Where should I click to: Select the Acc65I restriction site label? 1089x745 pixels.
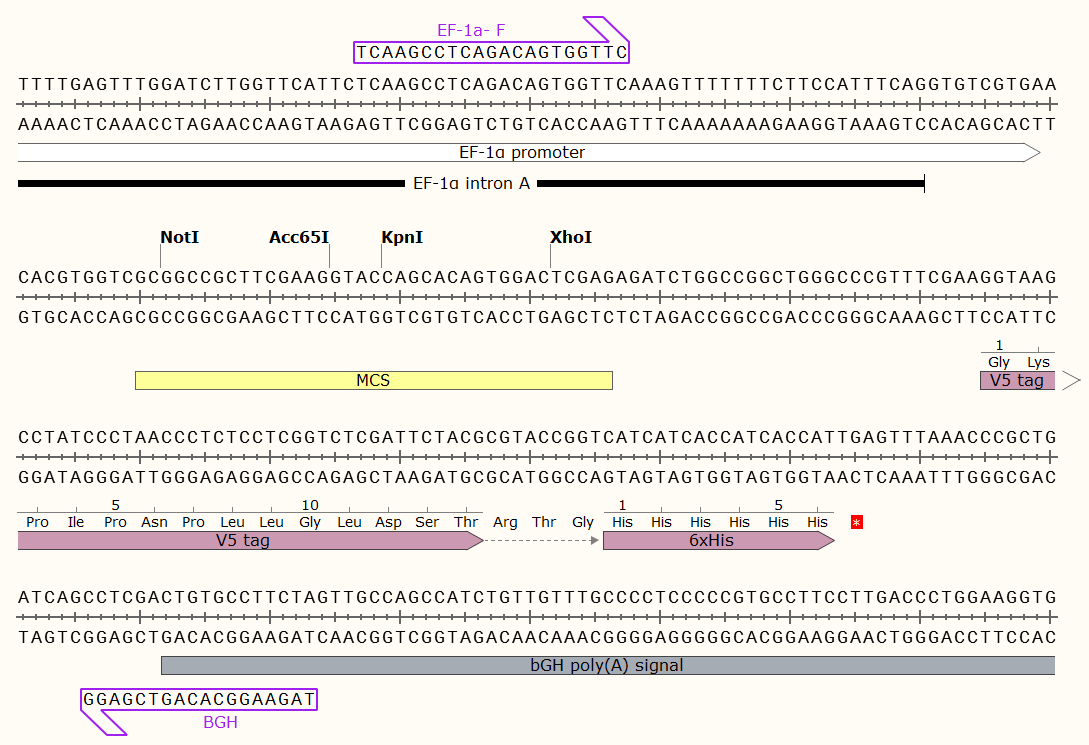[299, 237]
